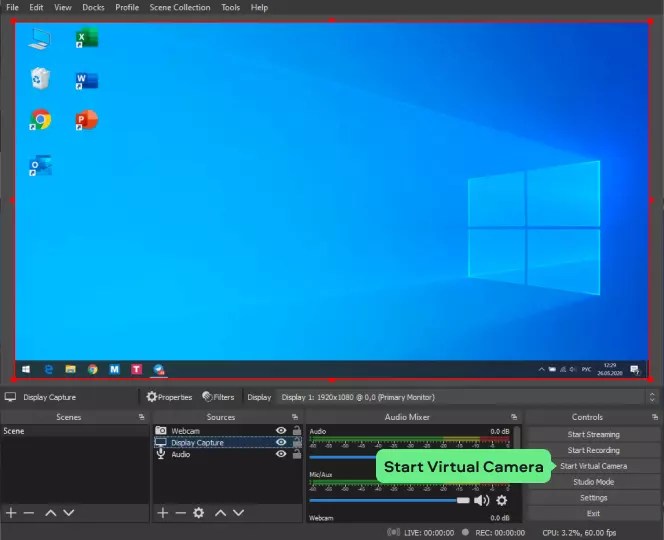Open the View menu
Image resolution: width=664 pixels, height=540 pixels.
pos(63,7)
